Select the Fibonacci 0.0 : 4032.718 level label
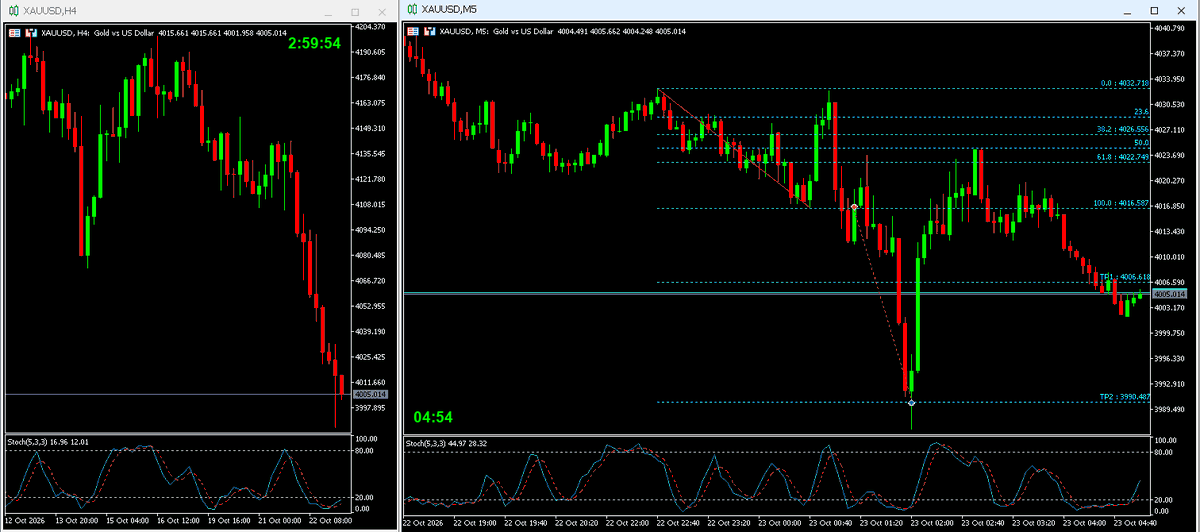Viewport: 1200px width, 532px height. (x=1125, y=84)
